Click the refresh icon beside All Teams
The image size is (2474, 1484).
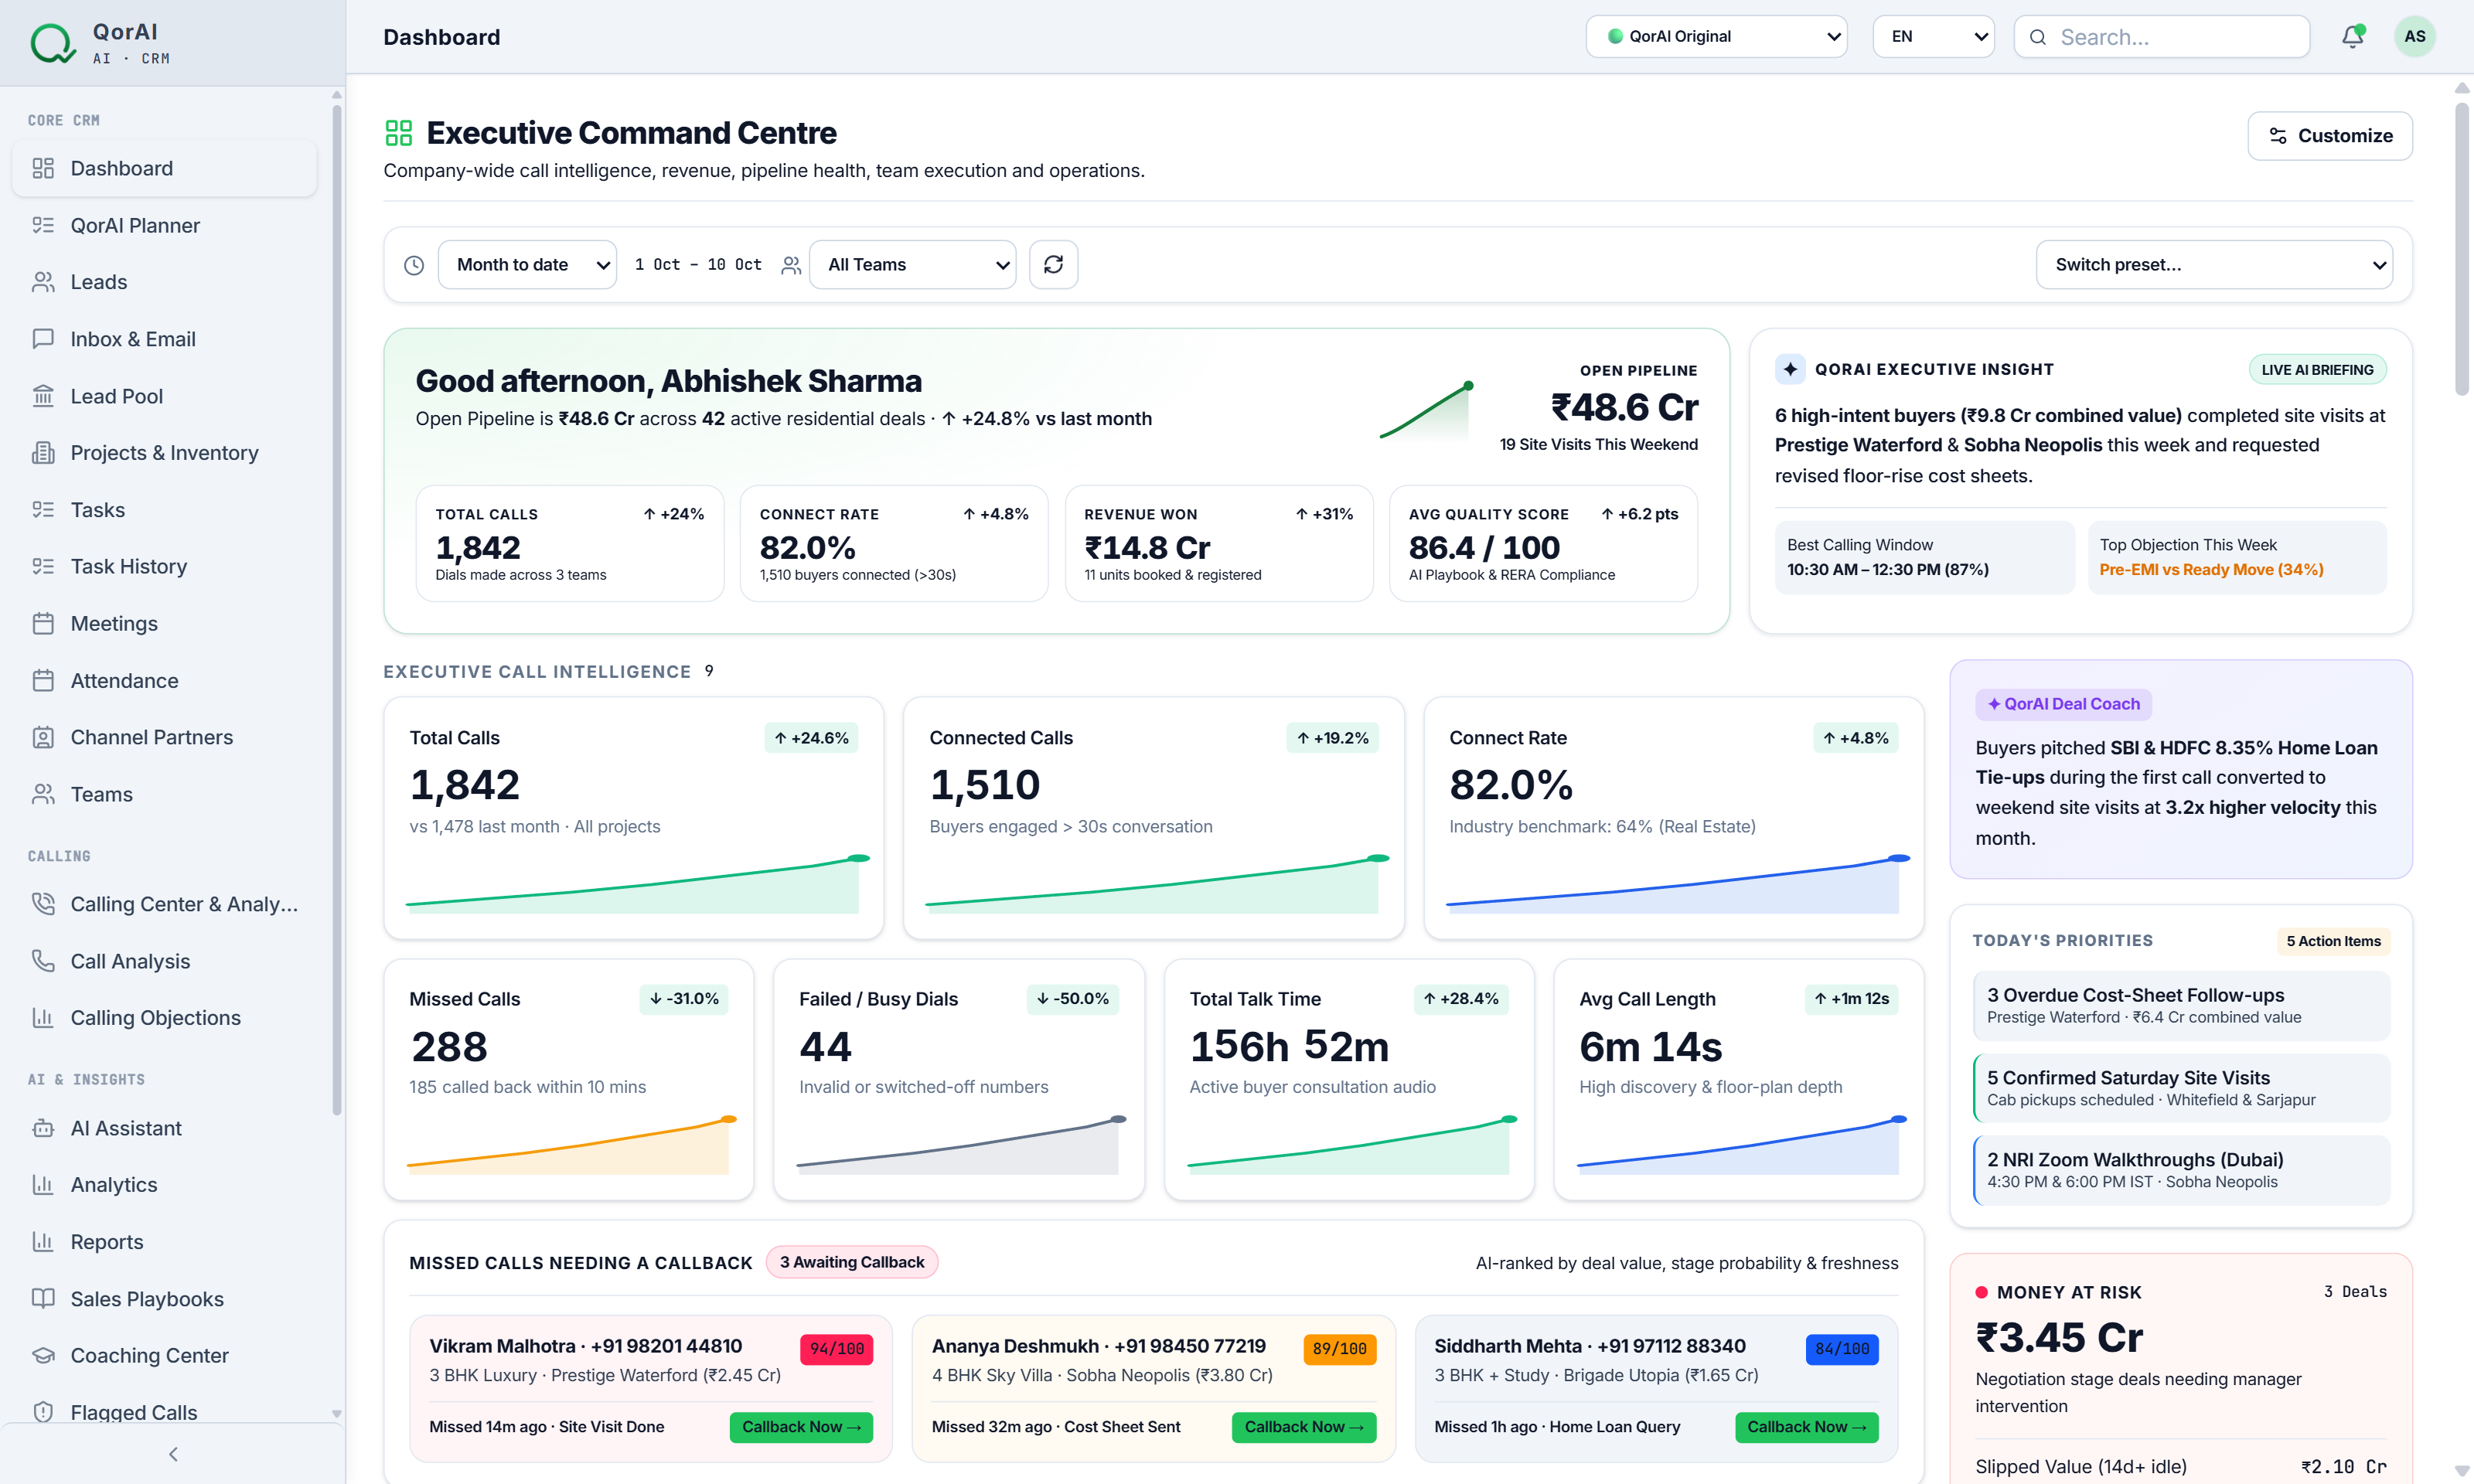pos(1053,265)
